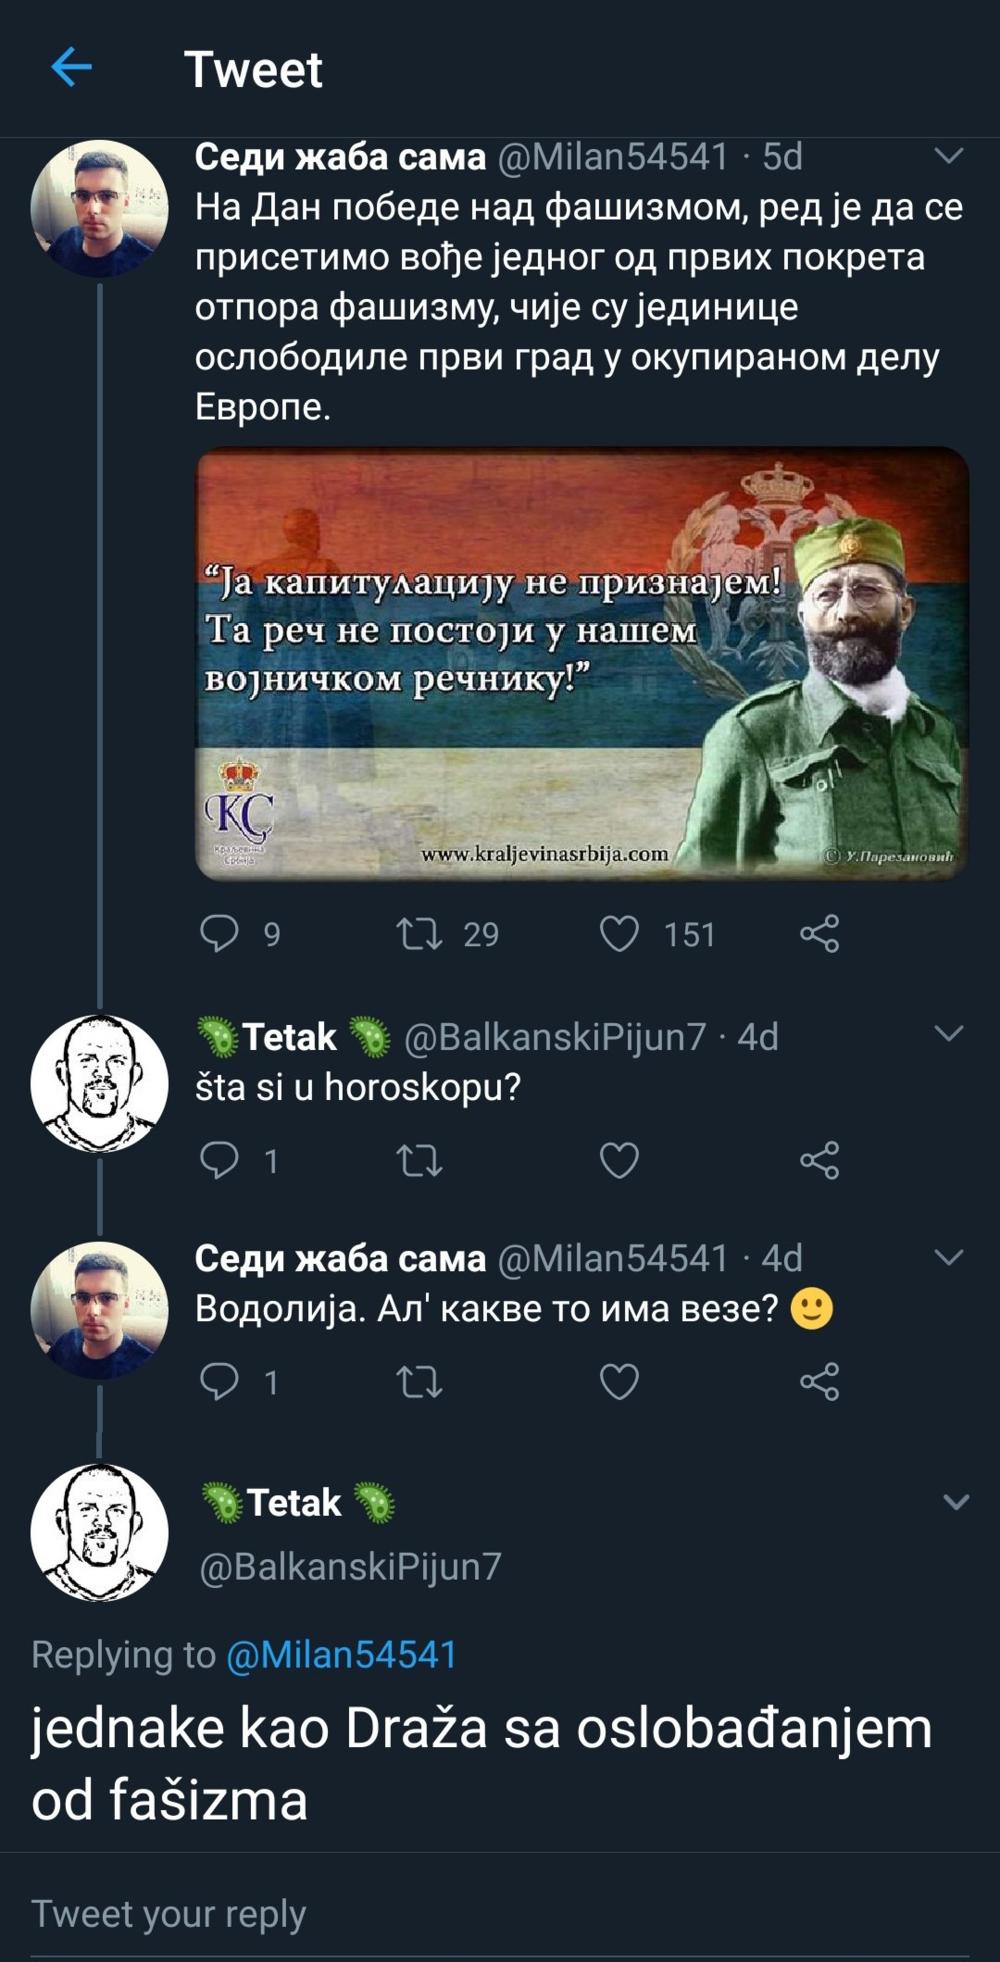
Task: Retweet the tweet with 29 retweets
Action: pos(420,933)
